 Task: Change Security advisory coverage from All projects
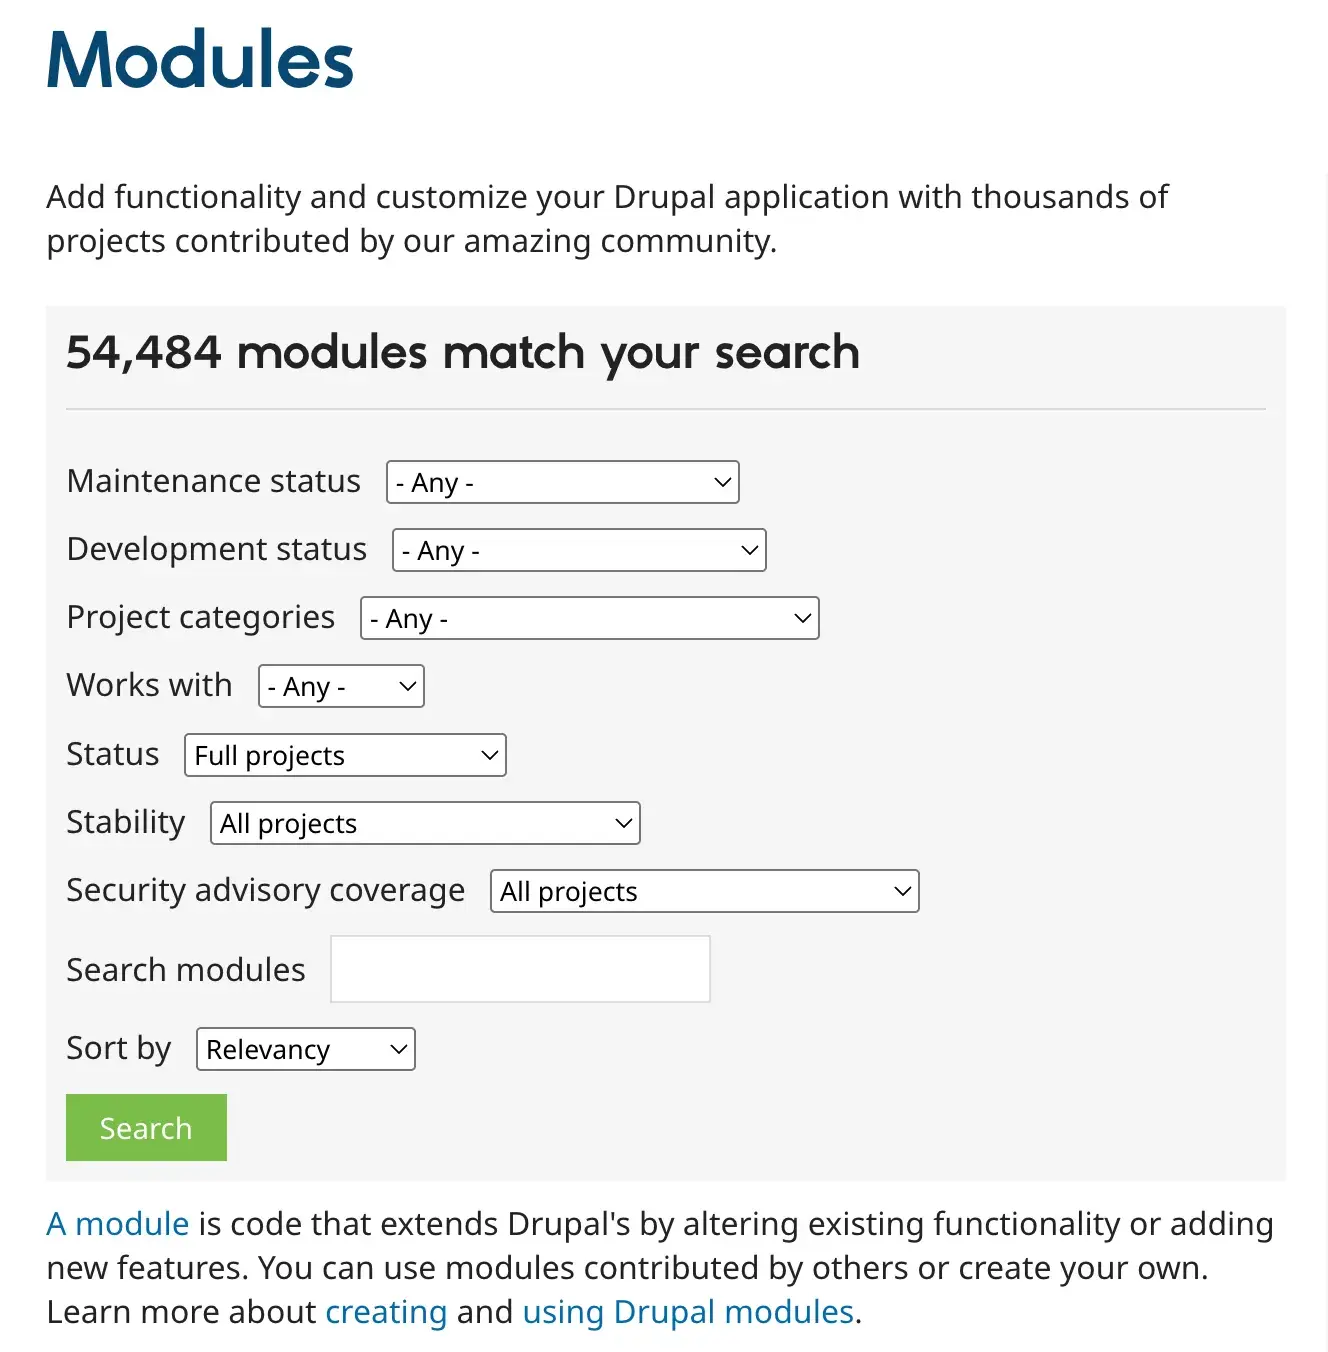(703, 891)
